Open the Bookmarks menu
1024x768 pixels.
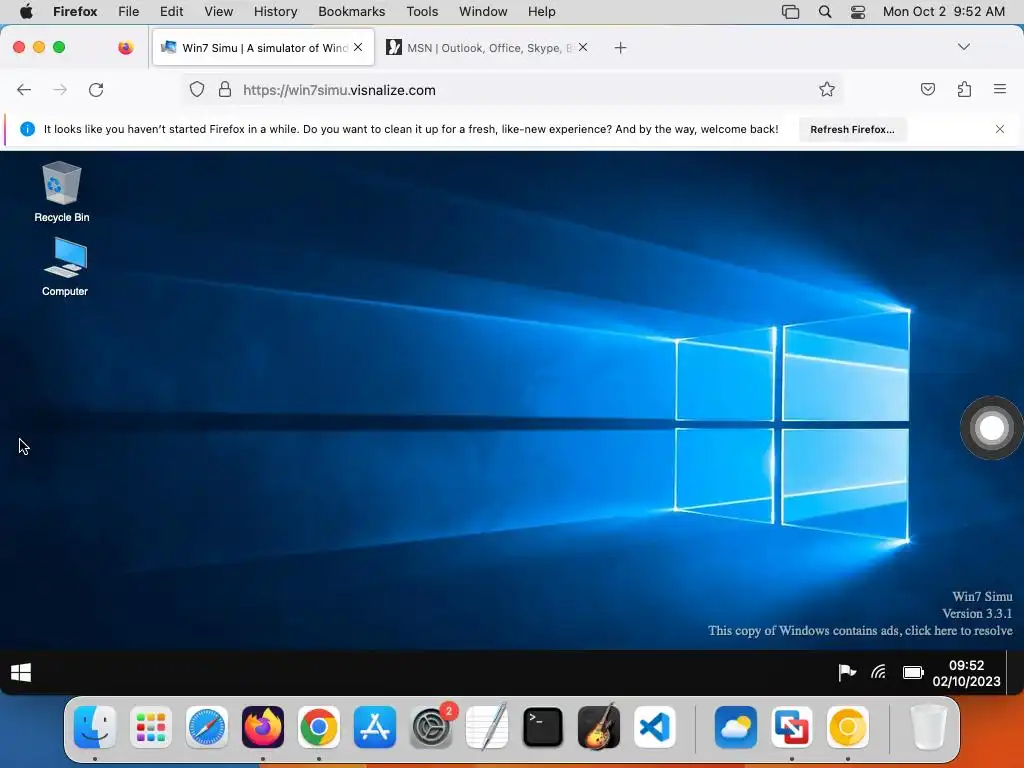point(351,12)
